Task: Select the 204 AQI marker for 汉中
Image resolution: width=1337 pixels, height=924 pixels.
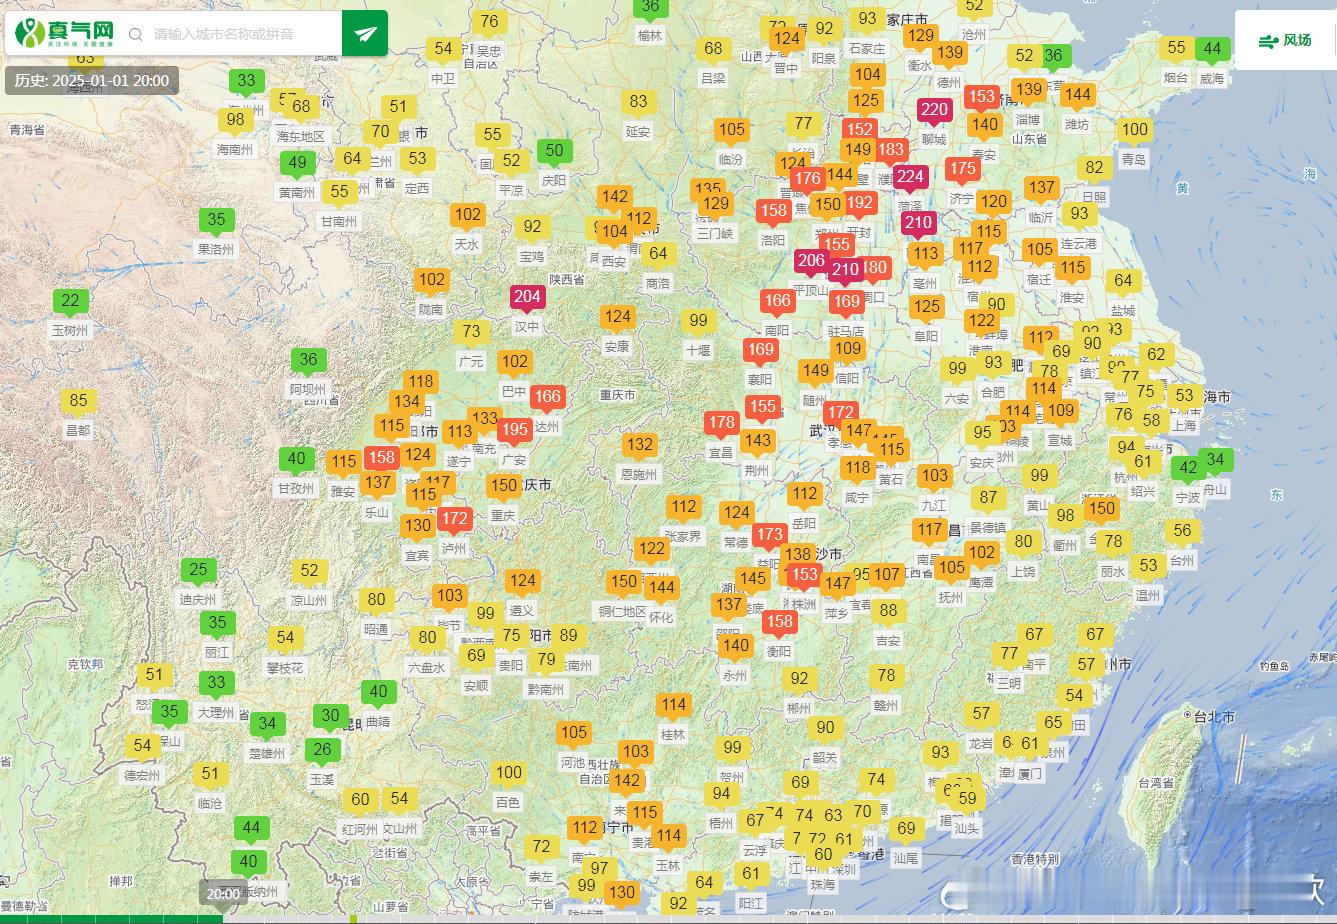Action: (527, 297)
